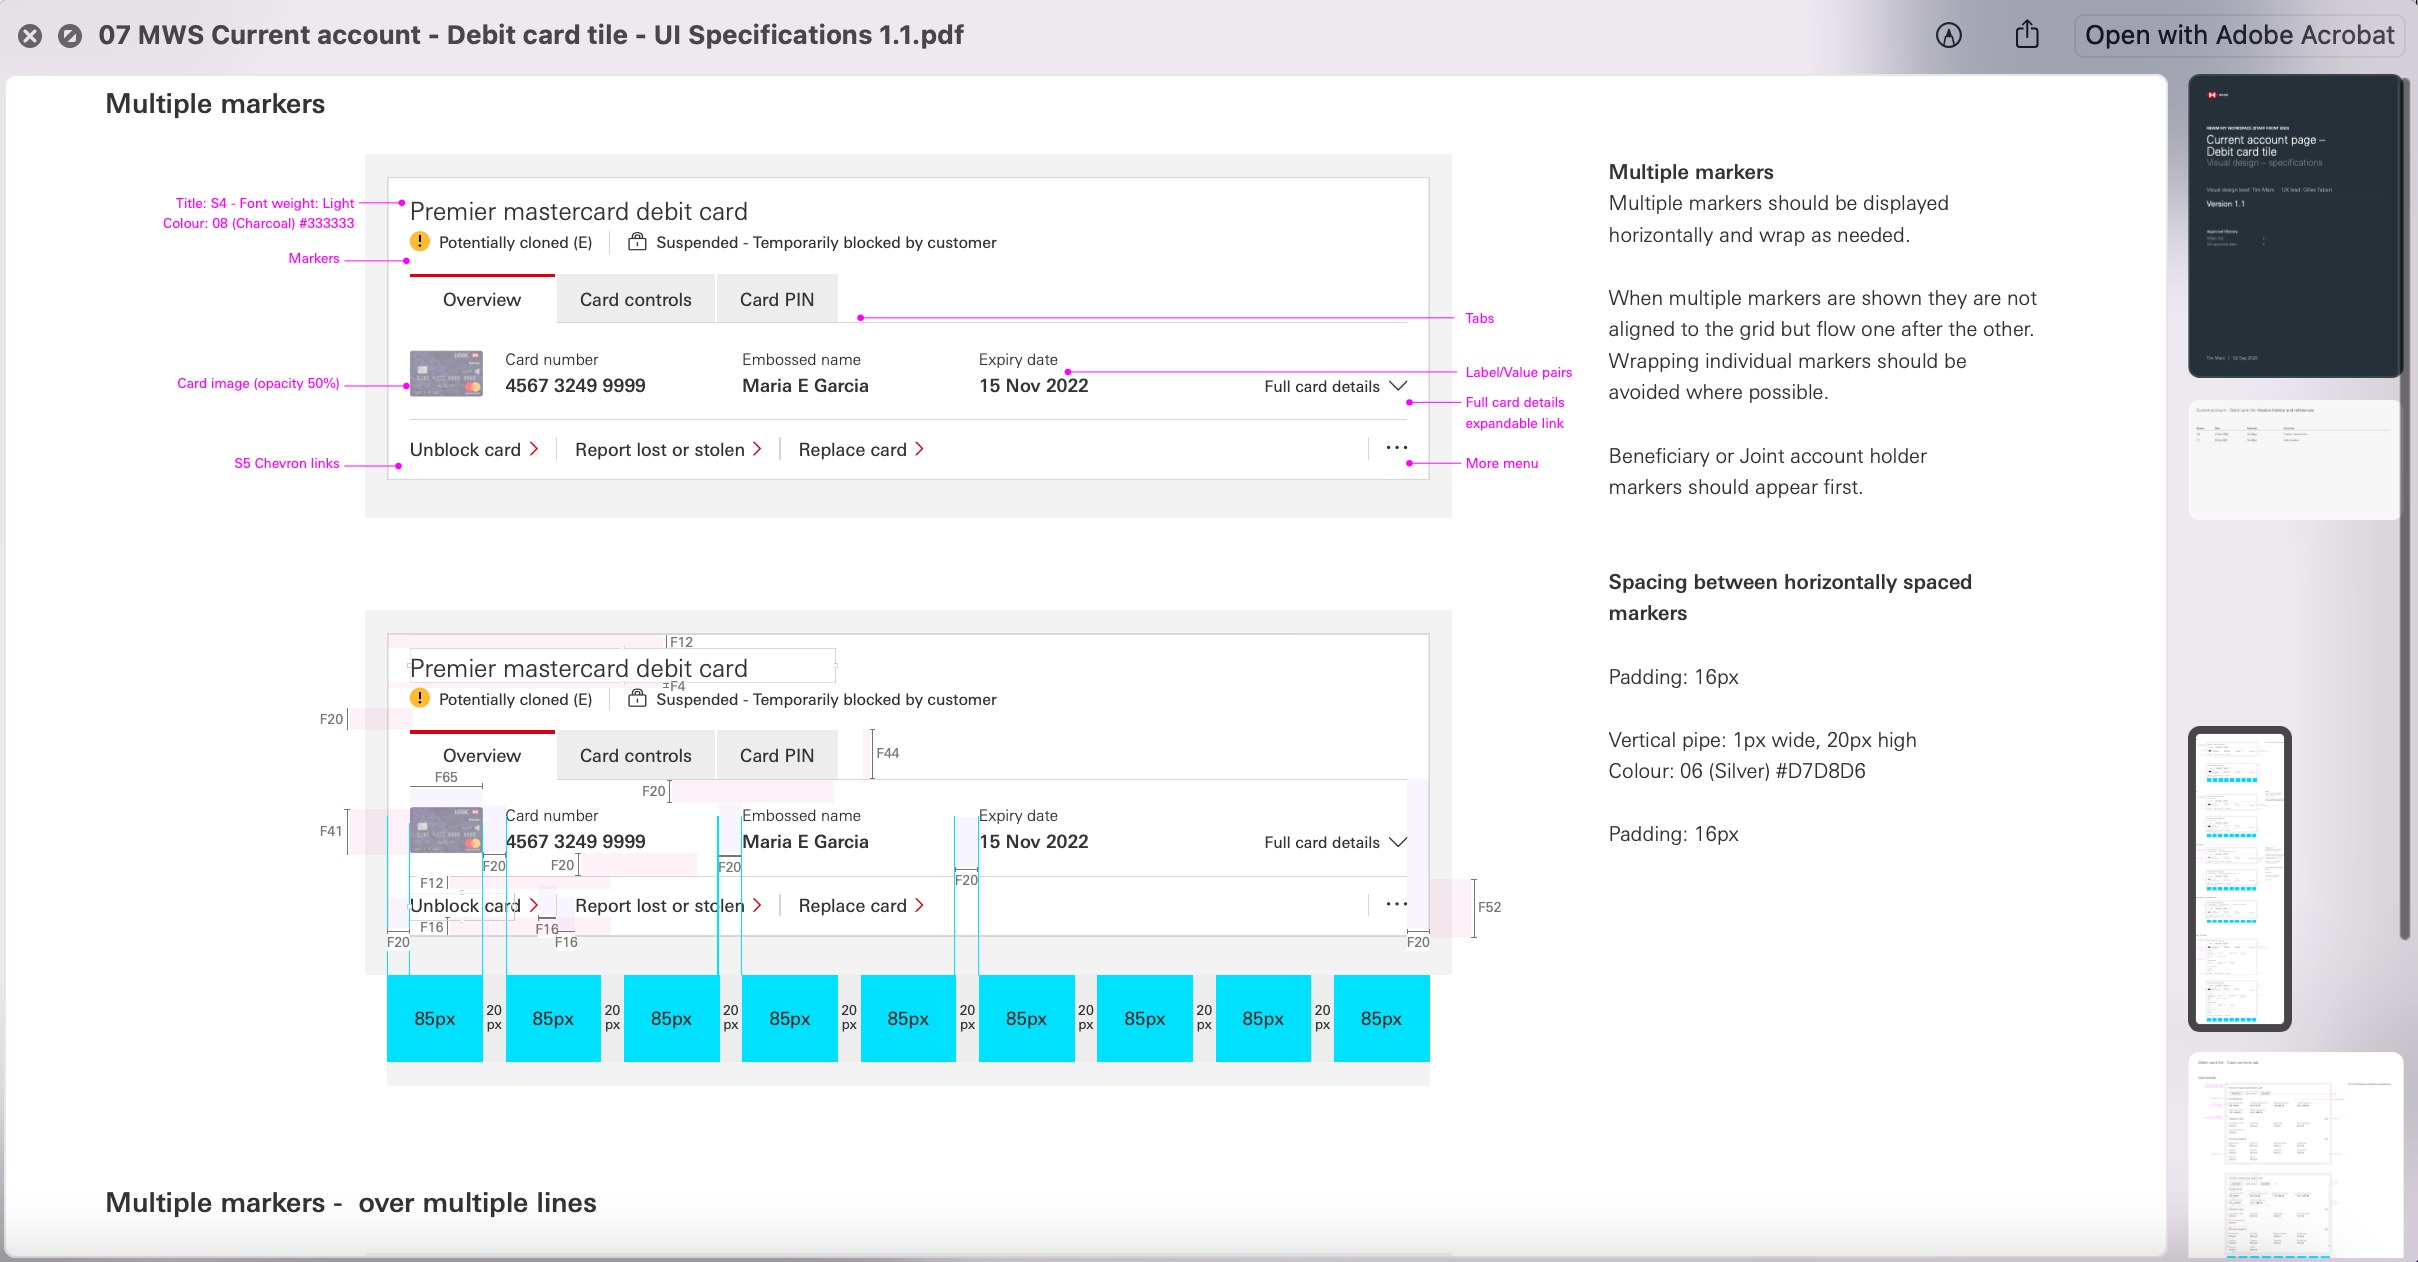The image size is (2418, 1262).
Task: Select the highlighted current page thumbnail
Action: [x=2240, y=879]
